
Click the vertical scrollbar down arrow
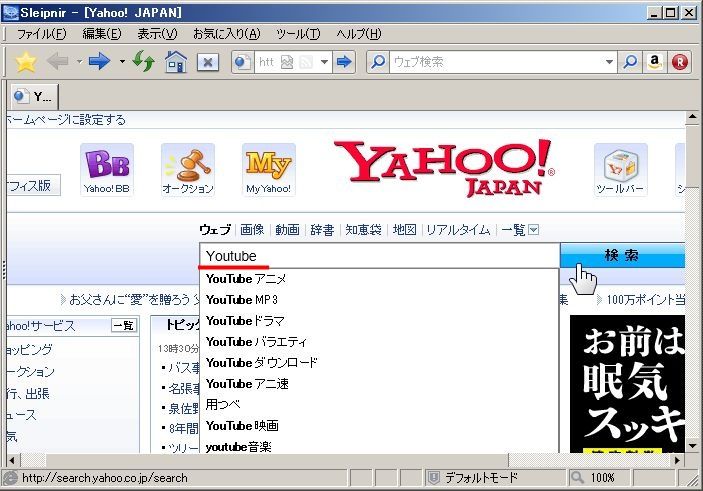click(692, 446)
